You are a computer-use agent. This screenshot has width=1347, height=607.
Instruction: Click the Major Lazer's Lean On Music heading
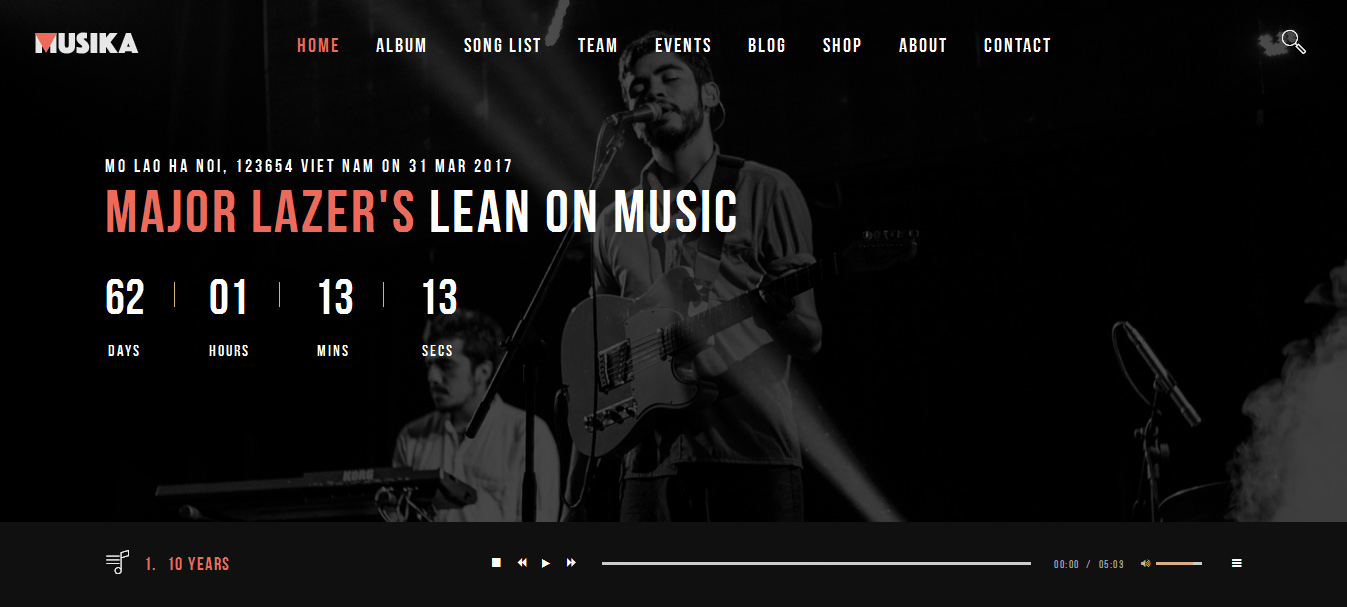[x=421, y=211]
